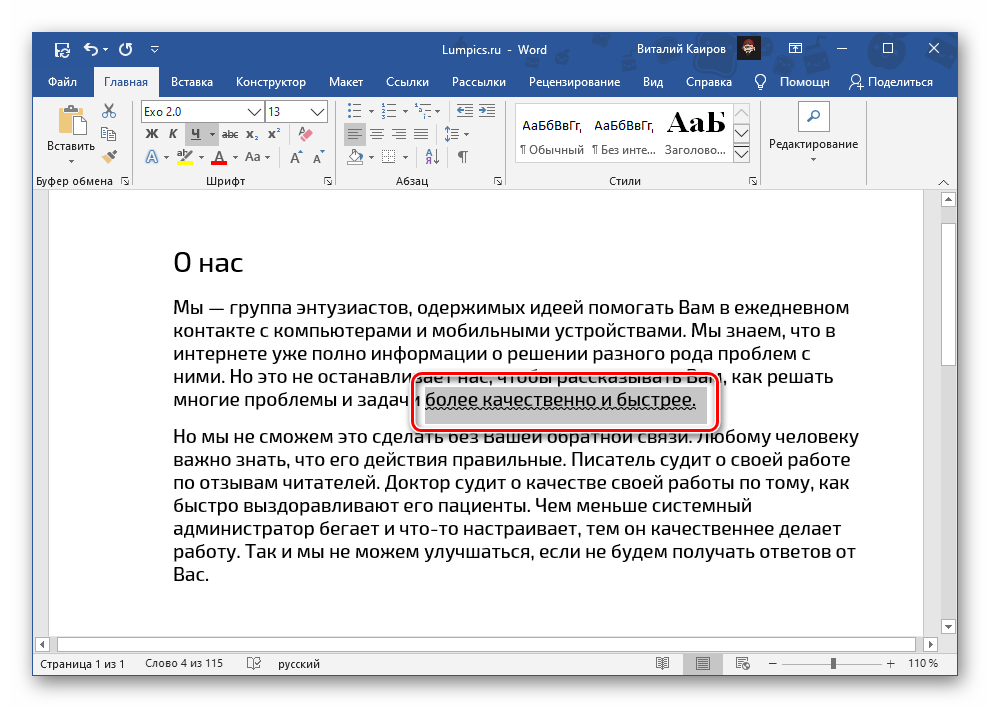Open the Customize Quick Access Toolbar arrow
The width and height of the screenshot is (990, 708).
point(155,49)
